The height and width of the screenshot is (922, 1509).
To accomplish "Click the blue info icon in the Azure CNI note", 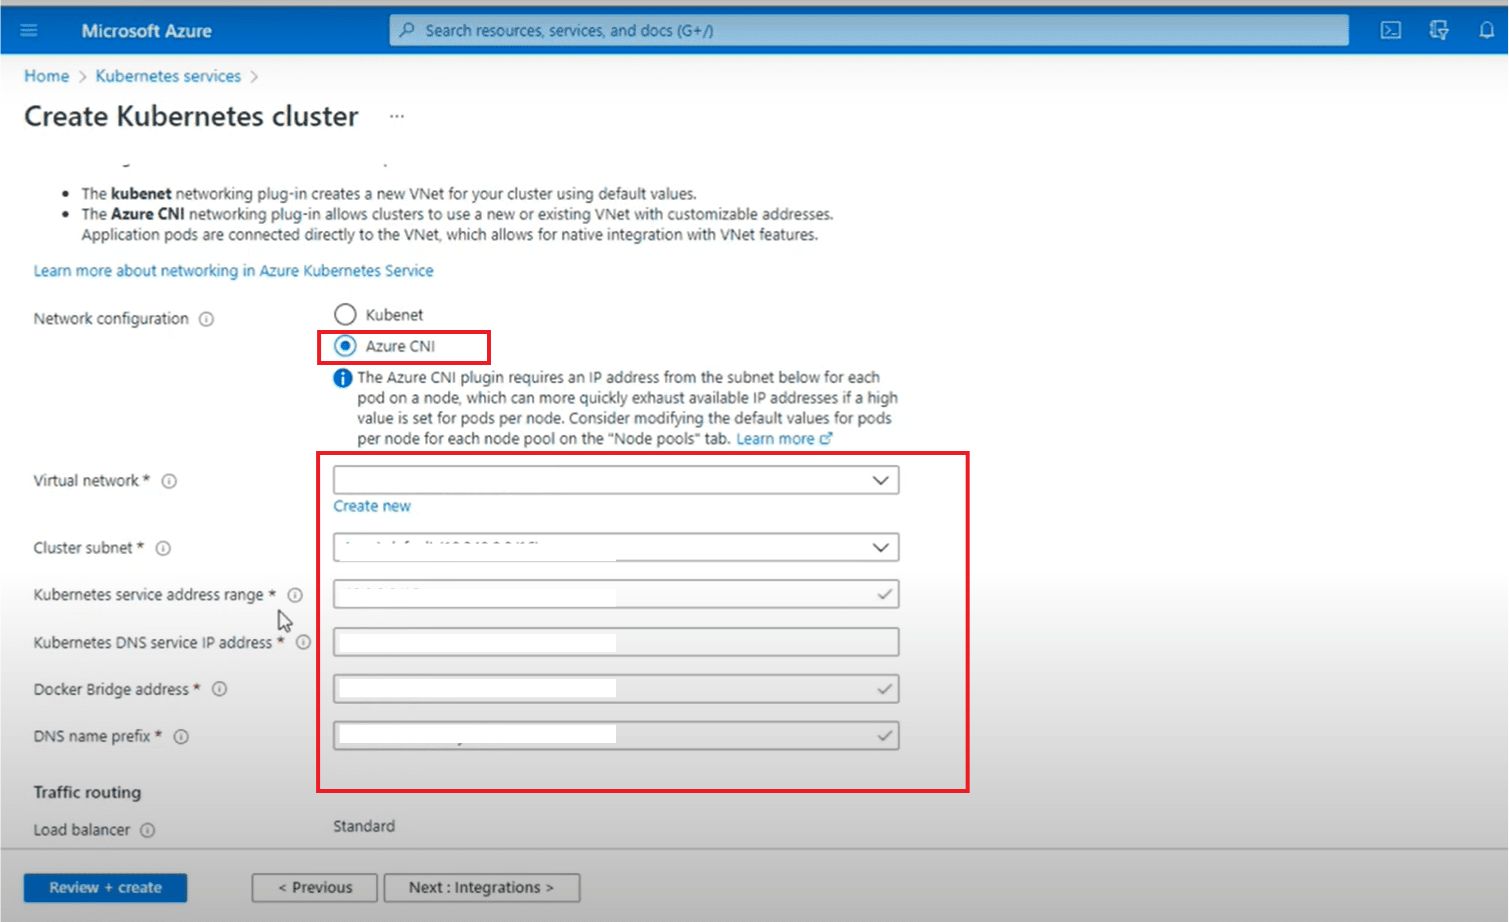I will [342, 378].
